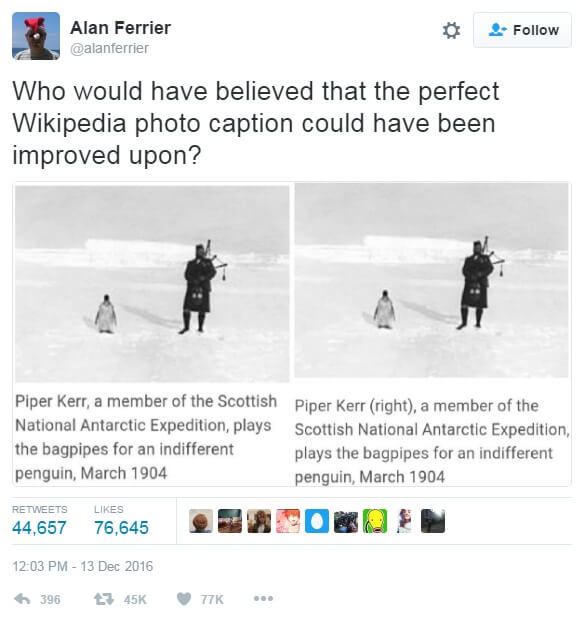Viewport: 583px width, 620px height.
Task: Open the red-haired anime avatar
Action: tap(288, 521)
